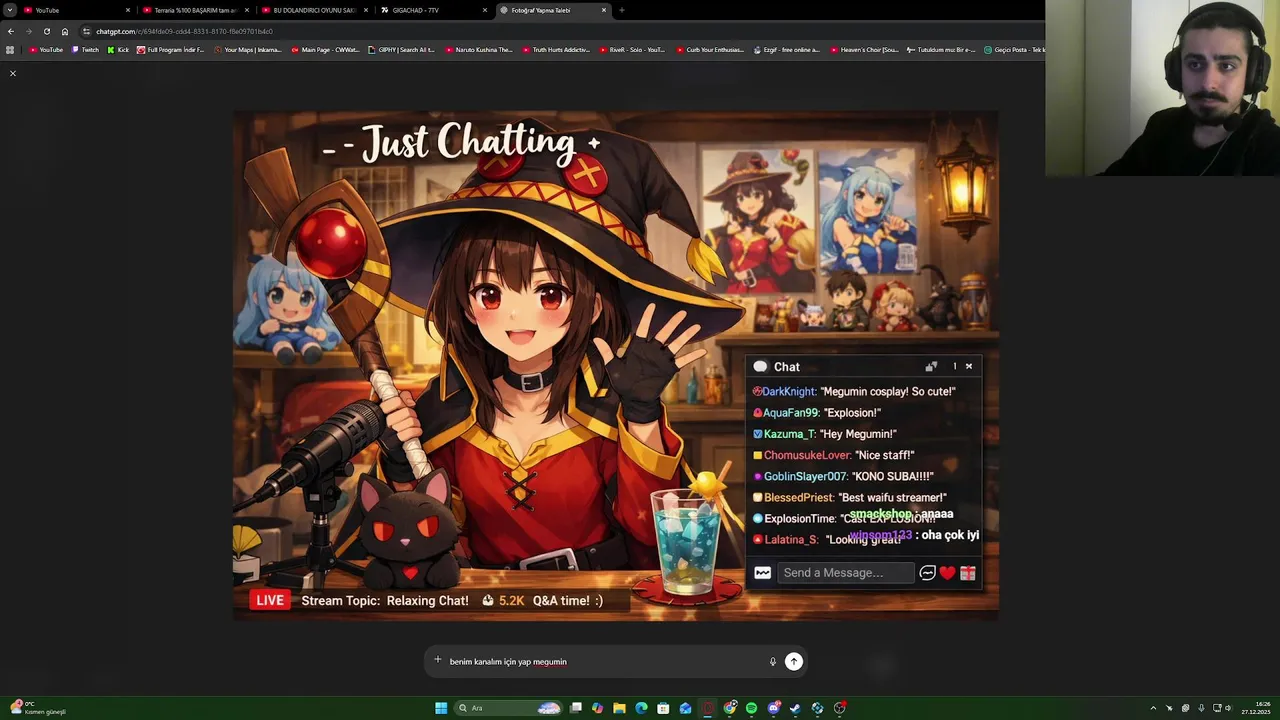
Task: Go forward with the browser forward arrow
Action: click(28, 31)
